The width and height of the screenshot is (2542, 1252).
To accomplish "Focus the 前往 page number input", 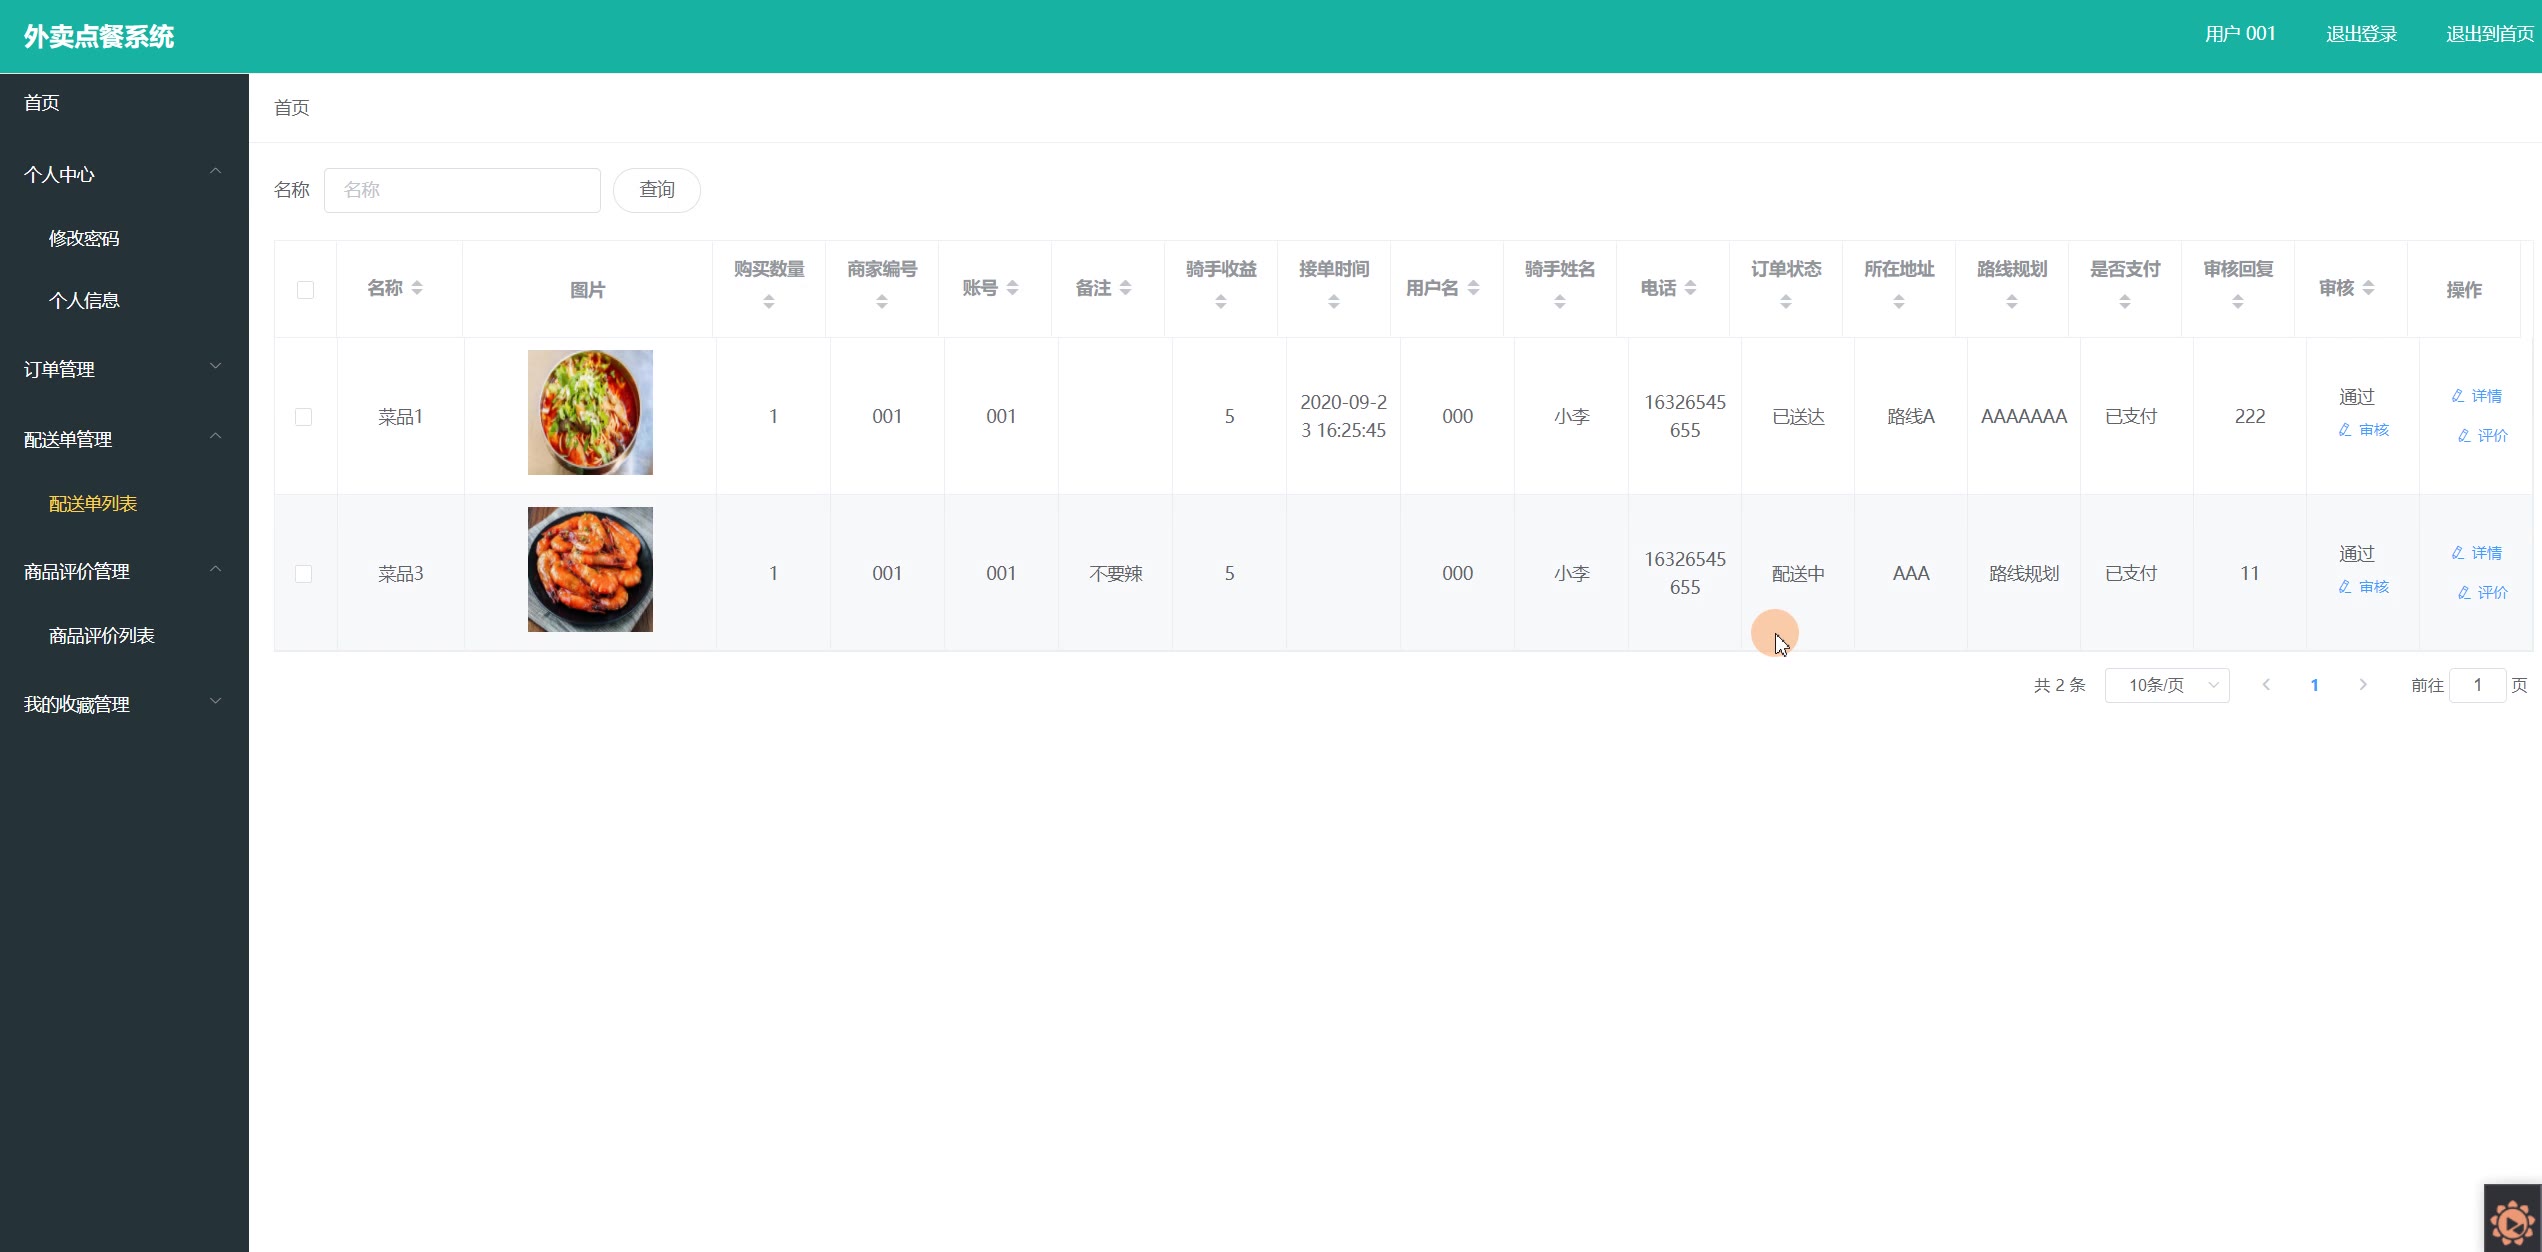I will tap(2477, 685).
